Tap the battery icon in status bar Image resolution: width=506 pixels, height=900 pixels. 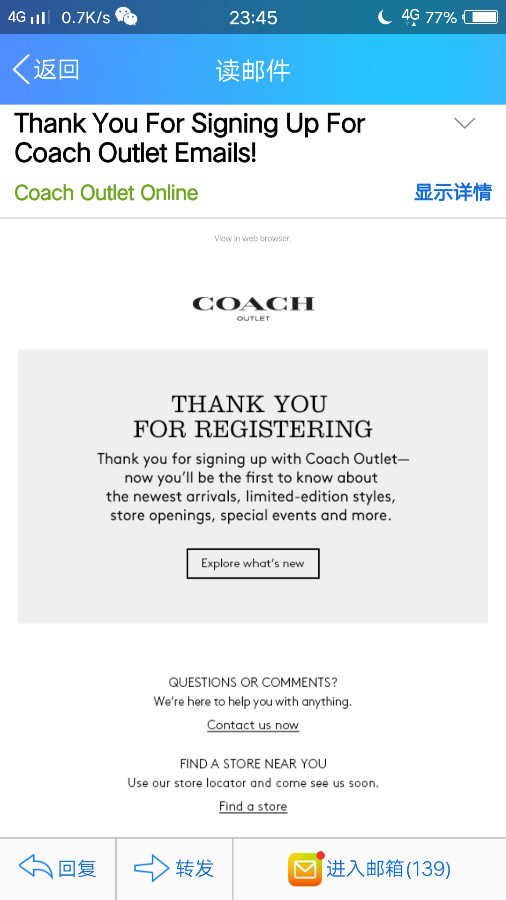tap(481, 17)
